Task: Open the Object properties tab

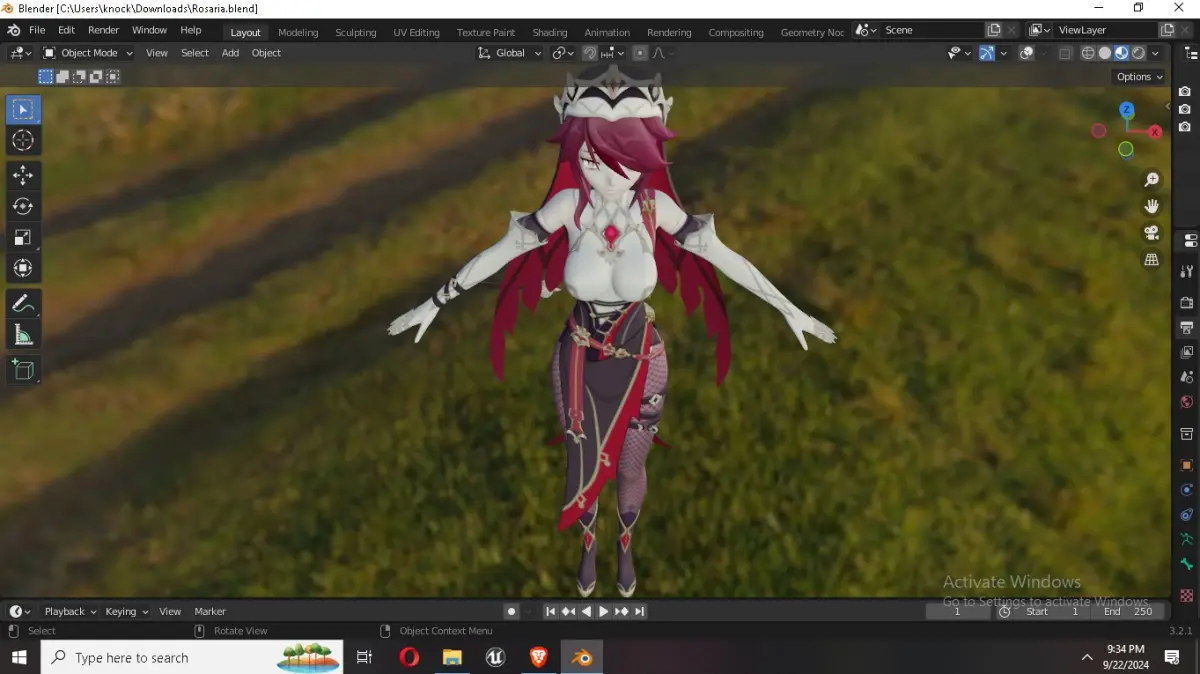Action: (x=1188, y=465)
